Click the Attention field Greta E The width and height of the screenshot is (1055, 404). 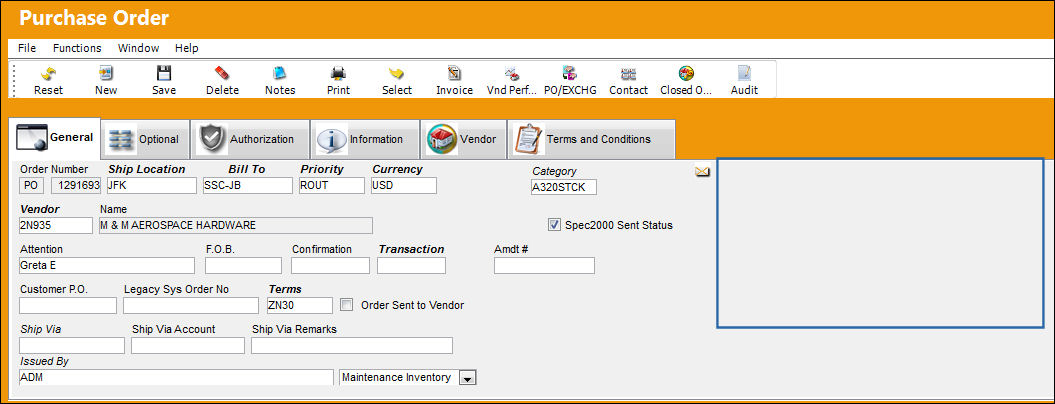(107, 265)
